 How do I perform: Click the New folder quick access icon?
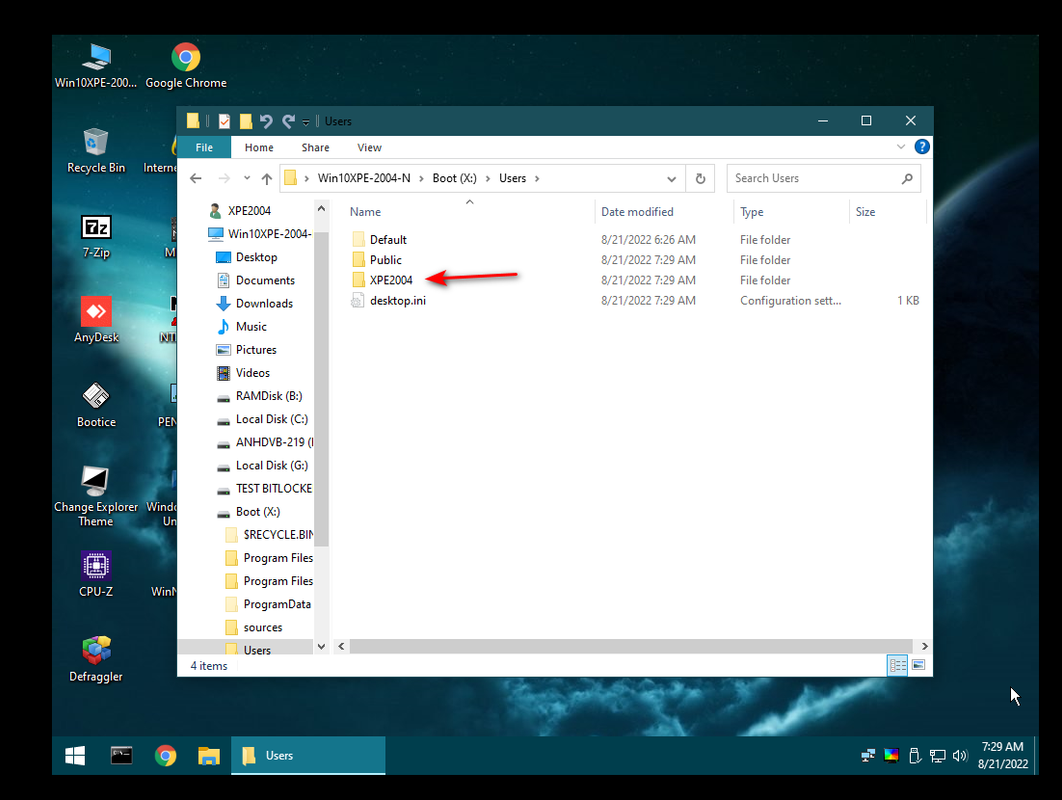click(x=245, y=121)
